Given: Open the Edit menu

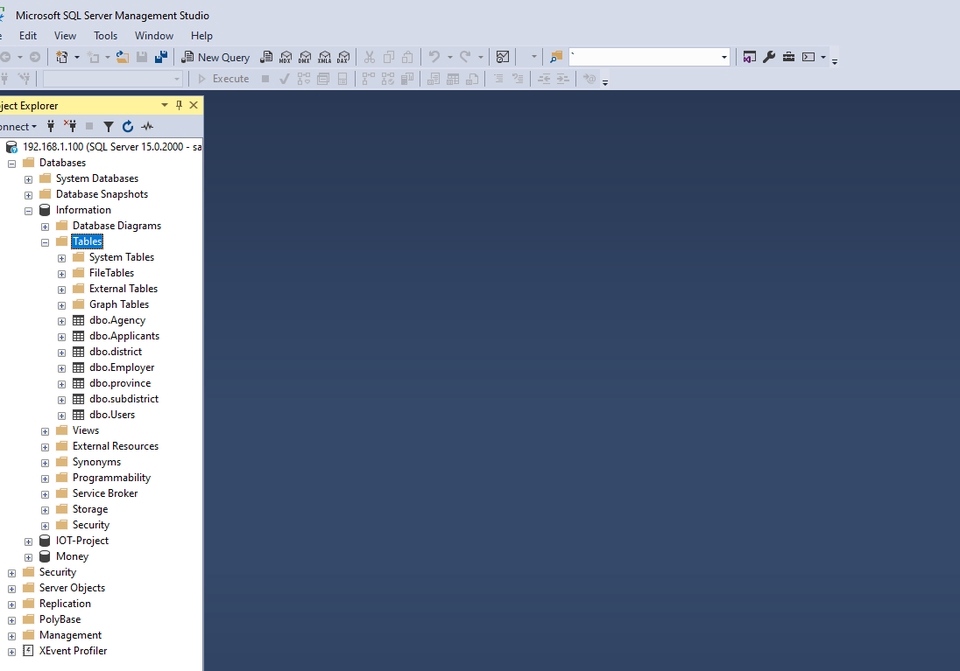Looking at the screenshot, I should click(x=28, y=36).
